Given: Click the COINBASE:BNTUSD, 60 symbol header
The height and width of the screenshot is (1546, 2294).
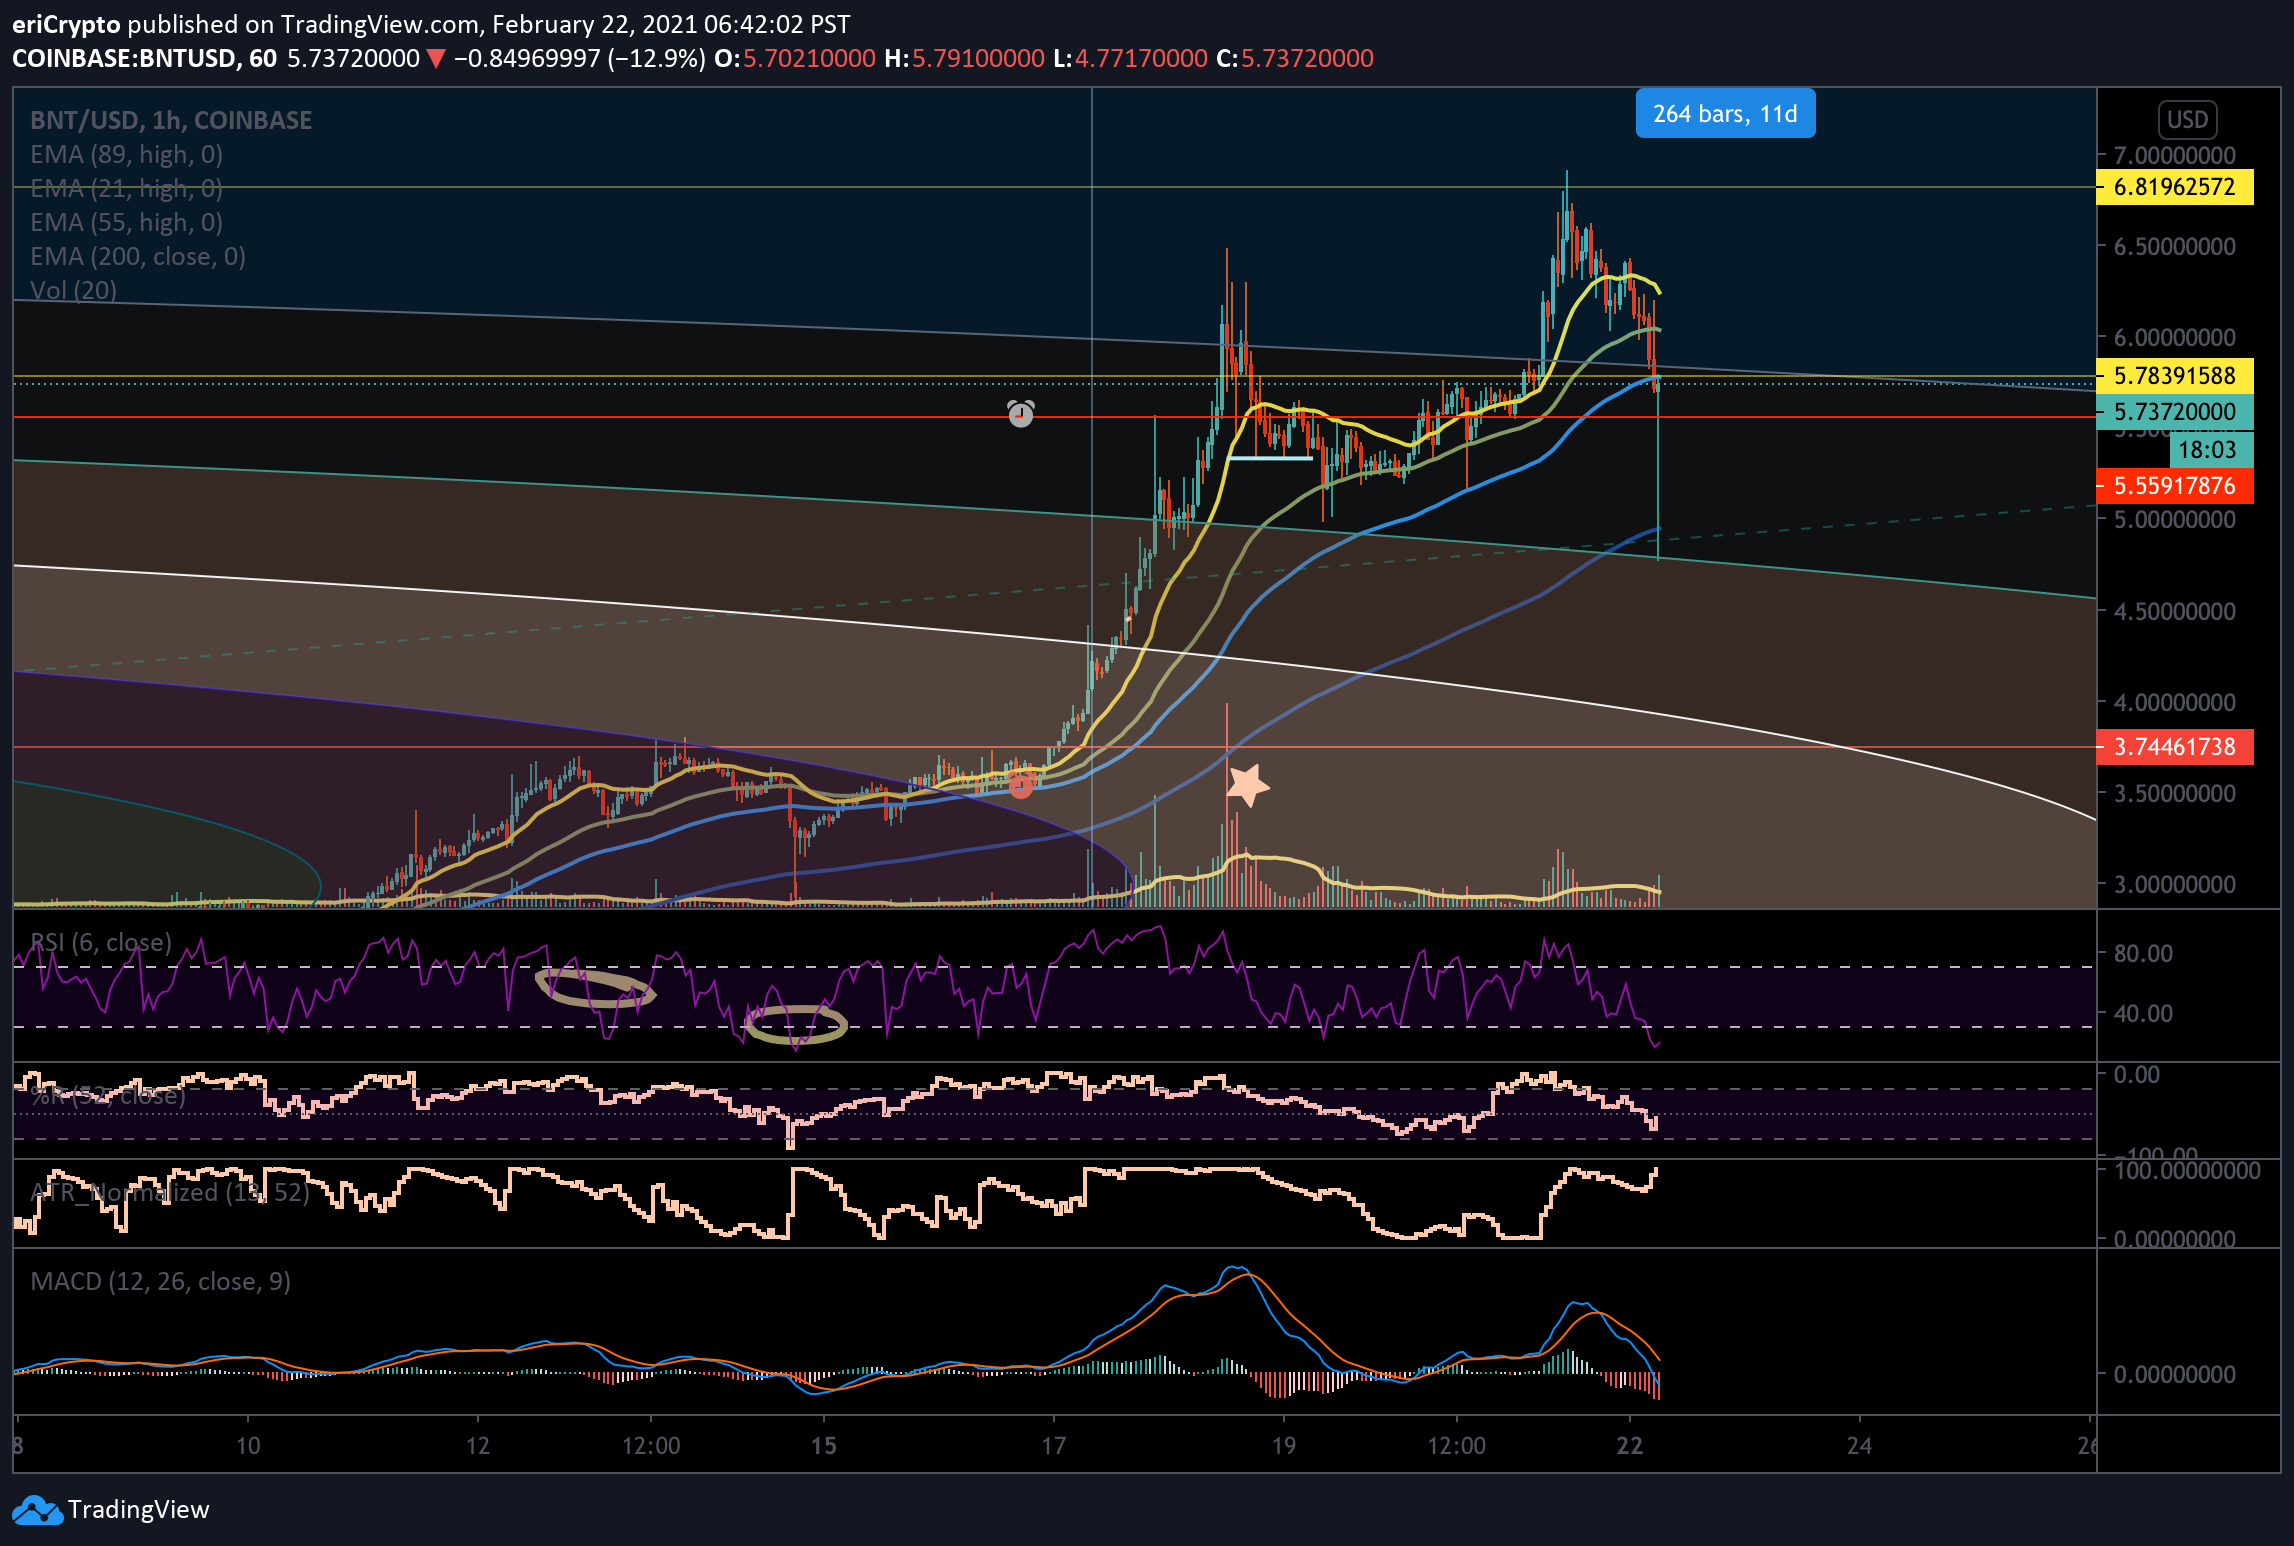Looking at the screenshot, I should pyautogui.click(x=145, y=59).
